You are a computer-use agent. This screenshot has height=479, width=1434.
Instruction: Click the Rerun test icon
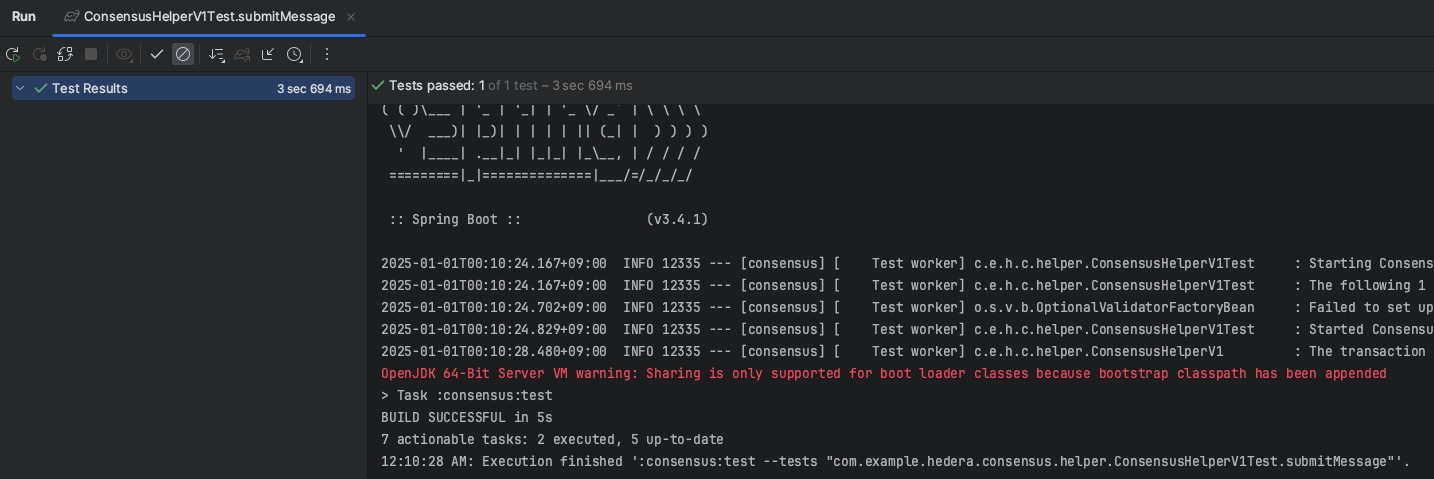tap(13, 54)
